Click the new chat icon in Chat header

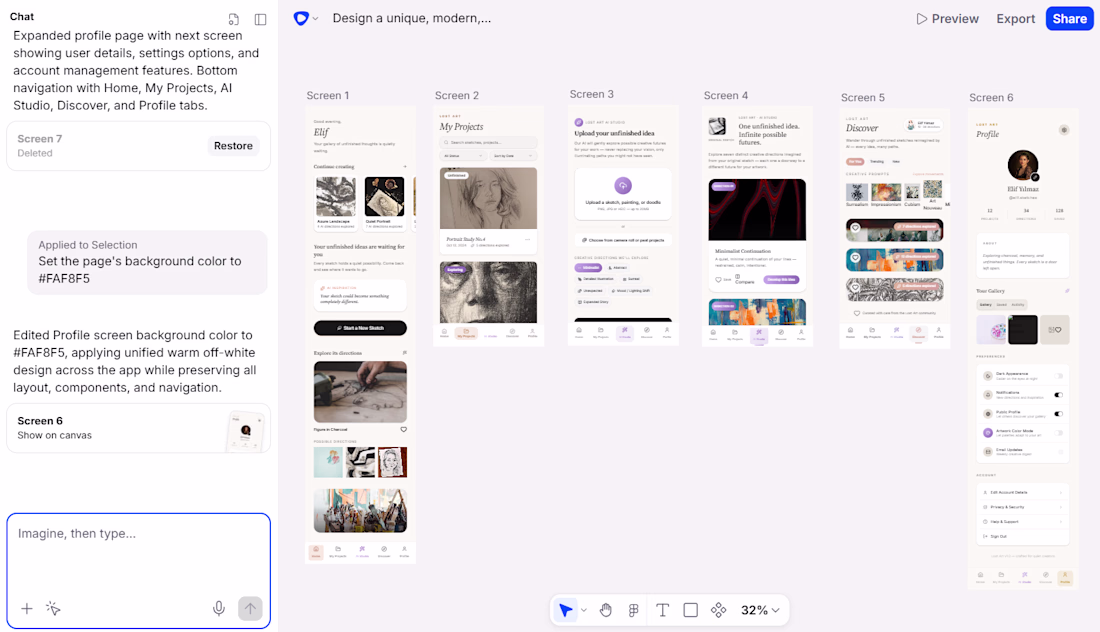click(x=234, y=19)
